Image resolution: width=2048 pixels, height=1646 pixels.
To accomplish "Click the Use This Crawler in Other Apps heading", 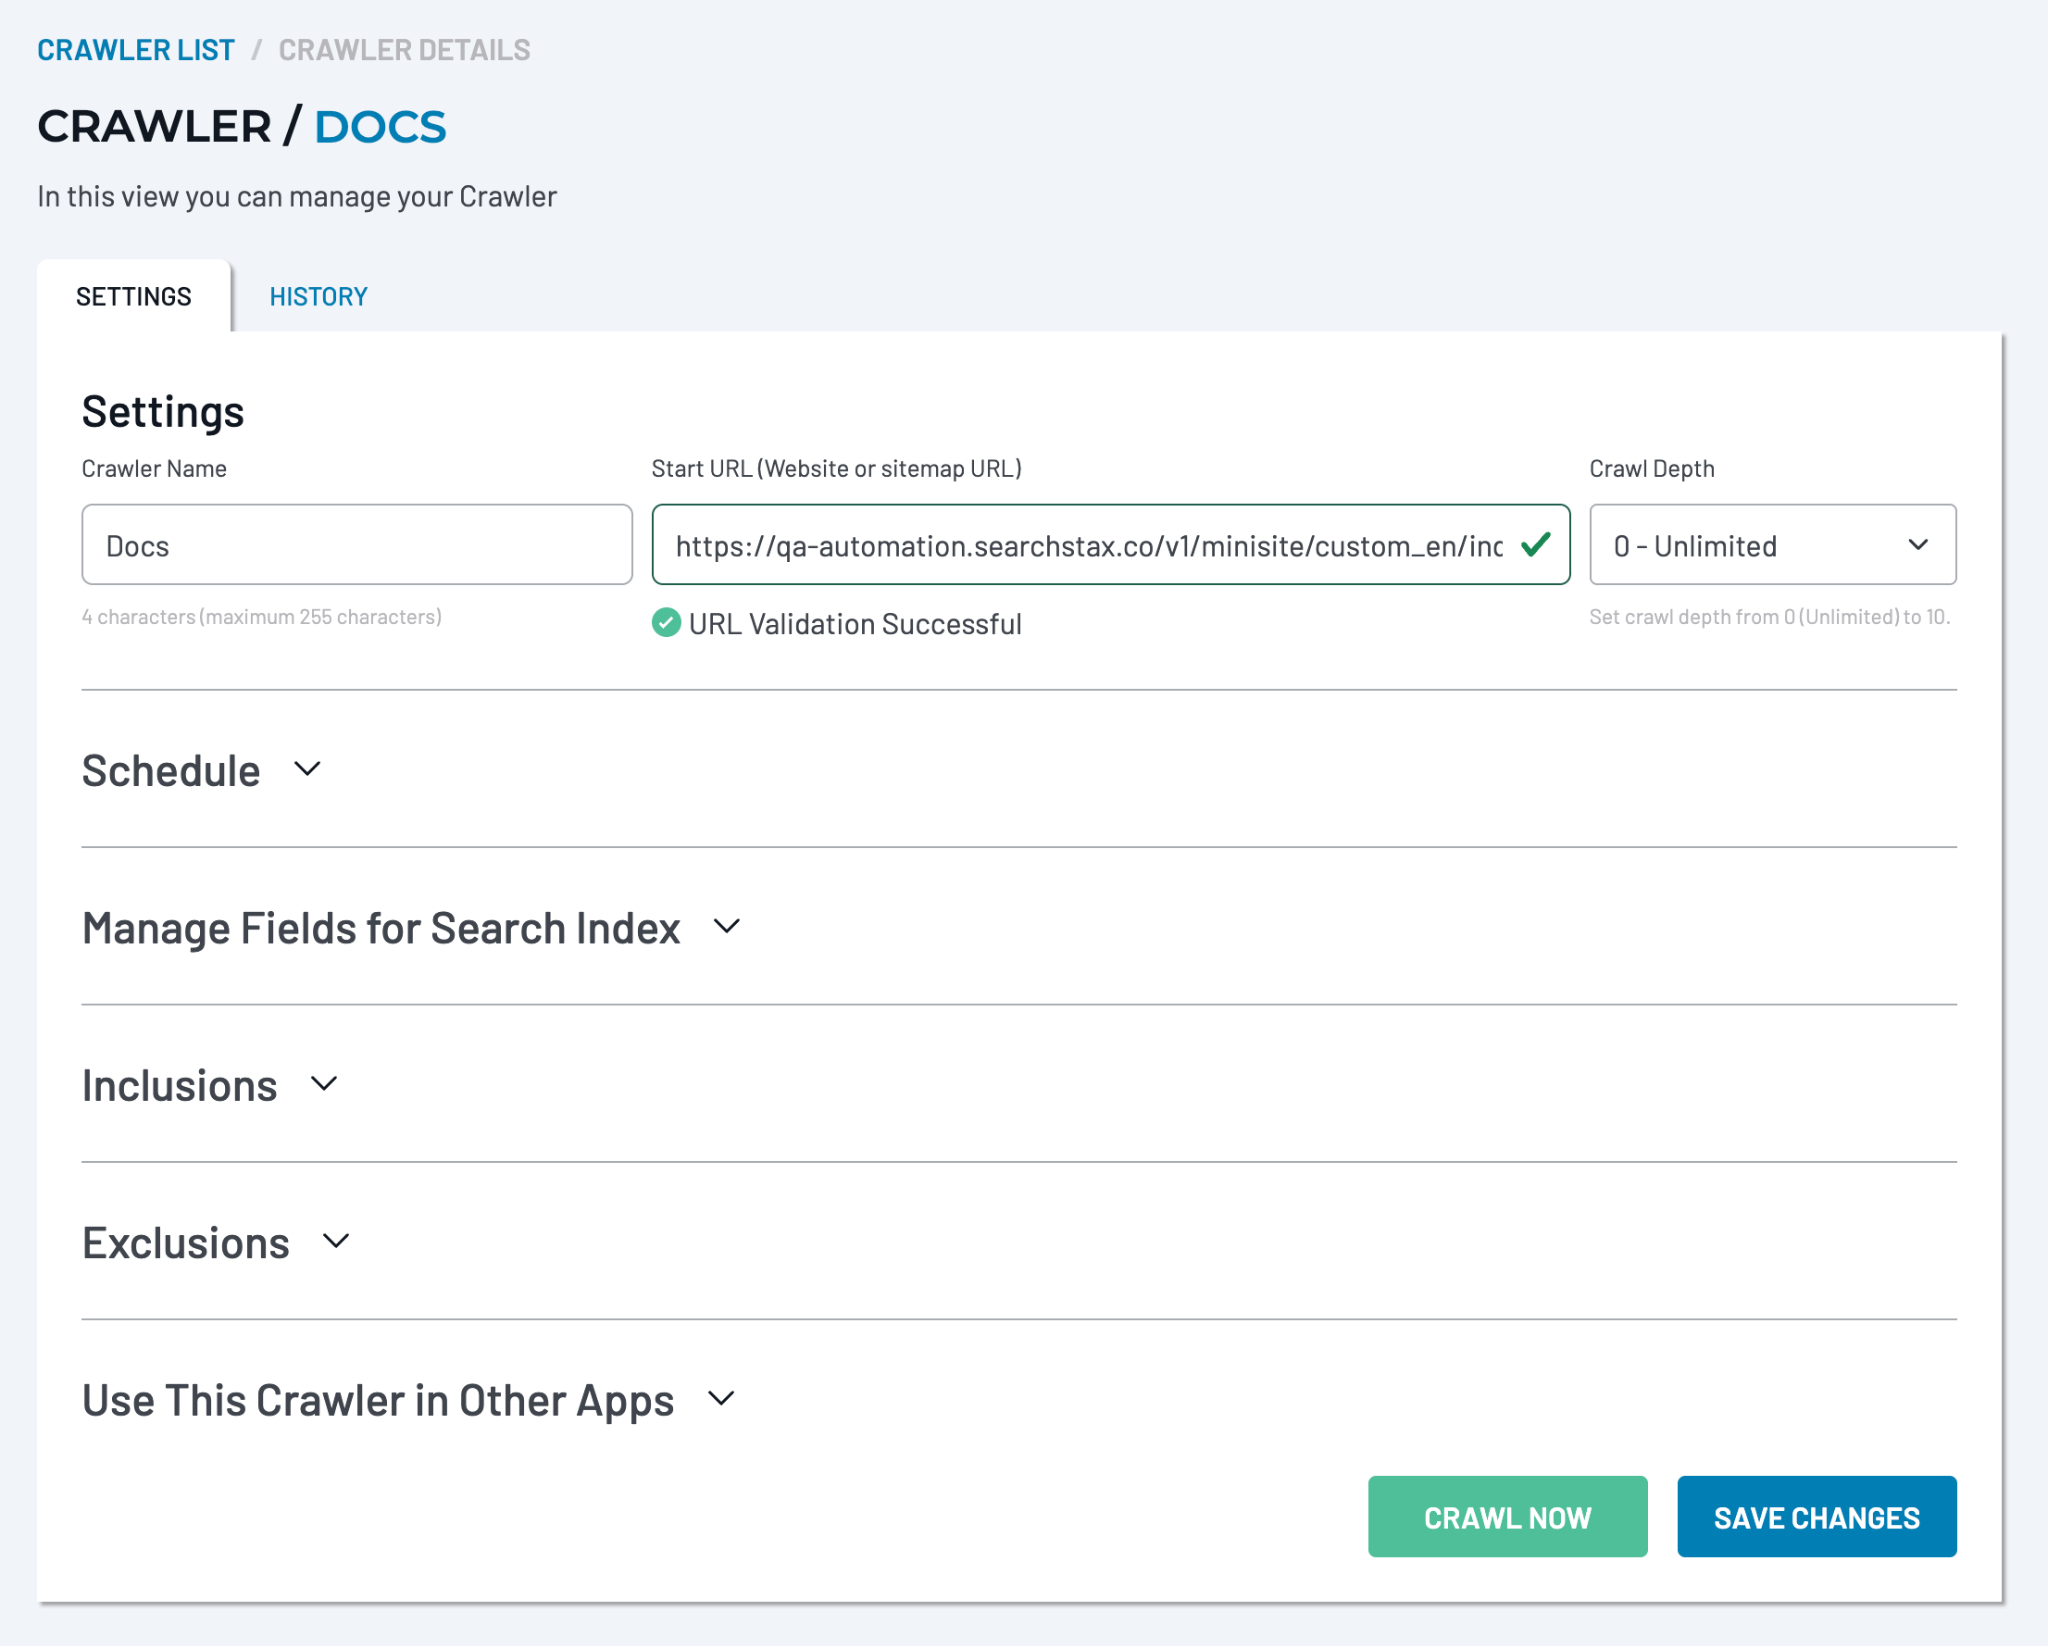I will pyautogui.click(x=378, y=1401).
